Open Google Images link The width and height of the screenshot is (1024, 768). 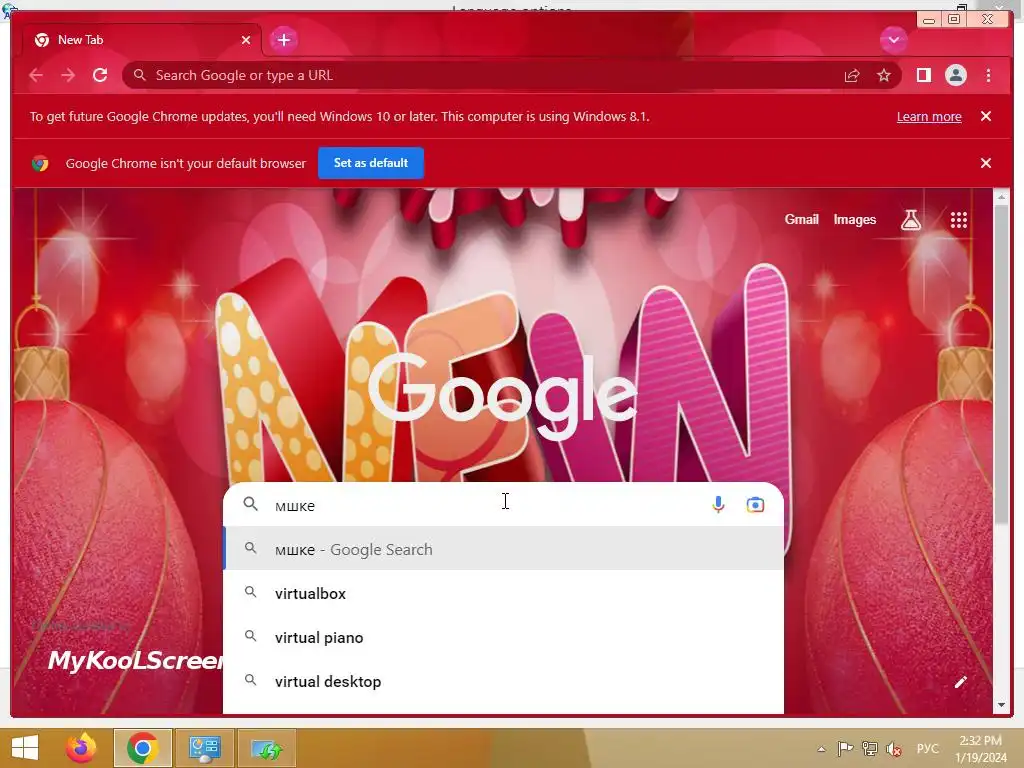[x=854, y=219]
